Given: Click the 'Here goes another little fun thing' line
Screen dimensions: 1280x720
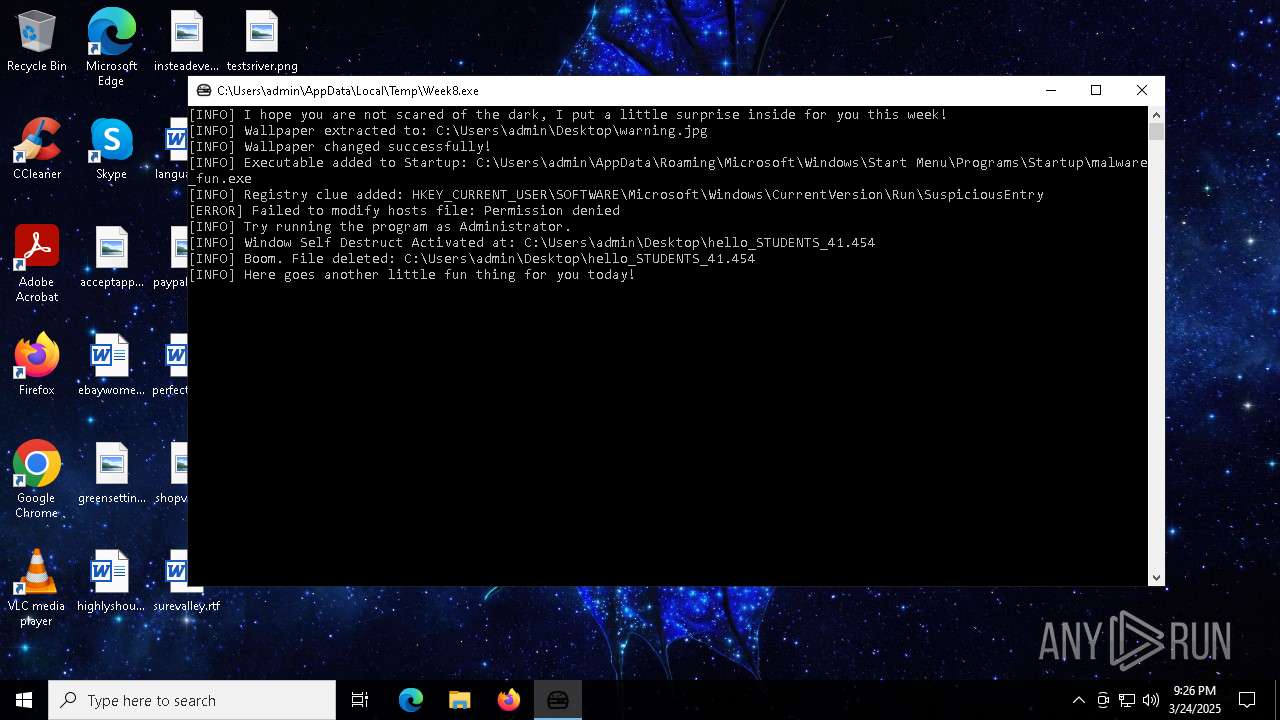Looking at the screenshot, I should 412,275.
